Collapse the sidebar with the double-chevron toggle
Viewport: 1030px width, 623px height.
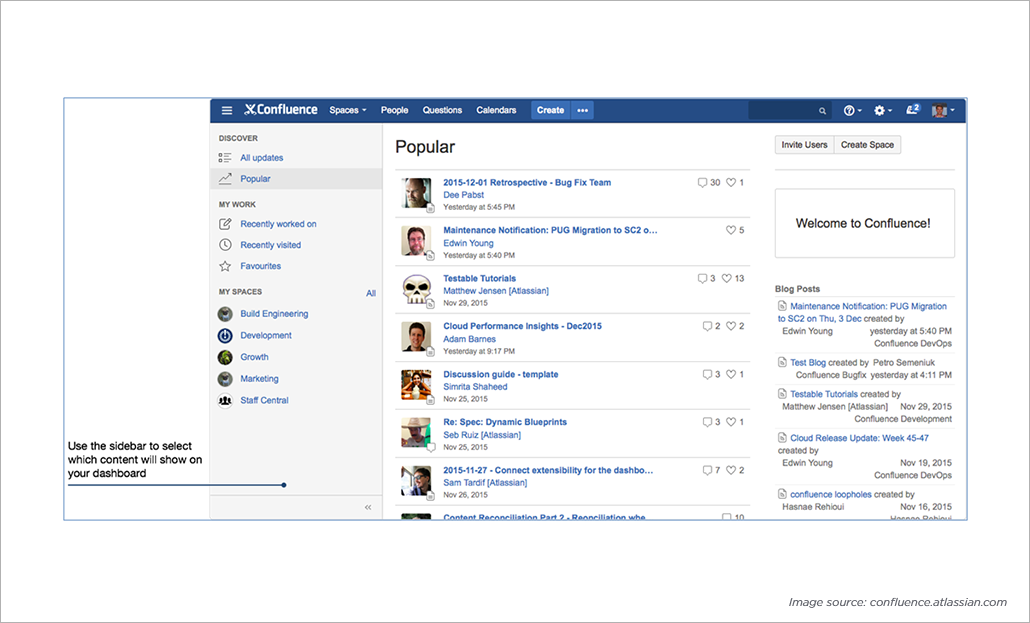368,507
